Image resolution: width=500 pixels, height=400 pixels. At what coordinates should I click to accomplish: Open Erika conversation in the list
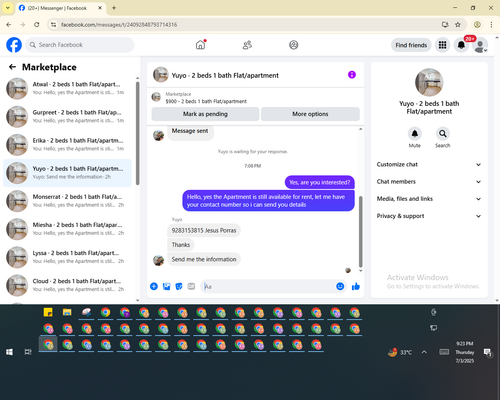(x=67, y=145)
